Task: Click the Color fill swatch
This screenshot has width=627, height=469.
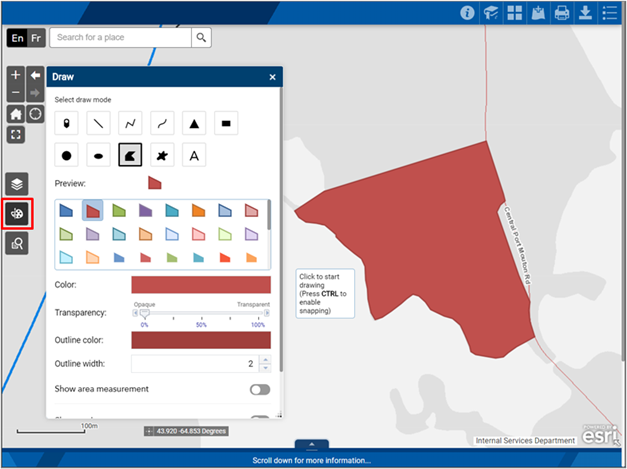Action: 201,285
